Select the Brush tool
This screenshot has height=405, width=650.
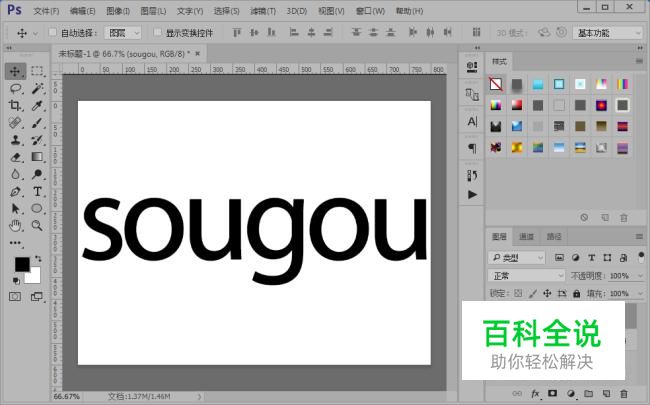pos(37,123)
